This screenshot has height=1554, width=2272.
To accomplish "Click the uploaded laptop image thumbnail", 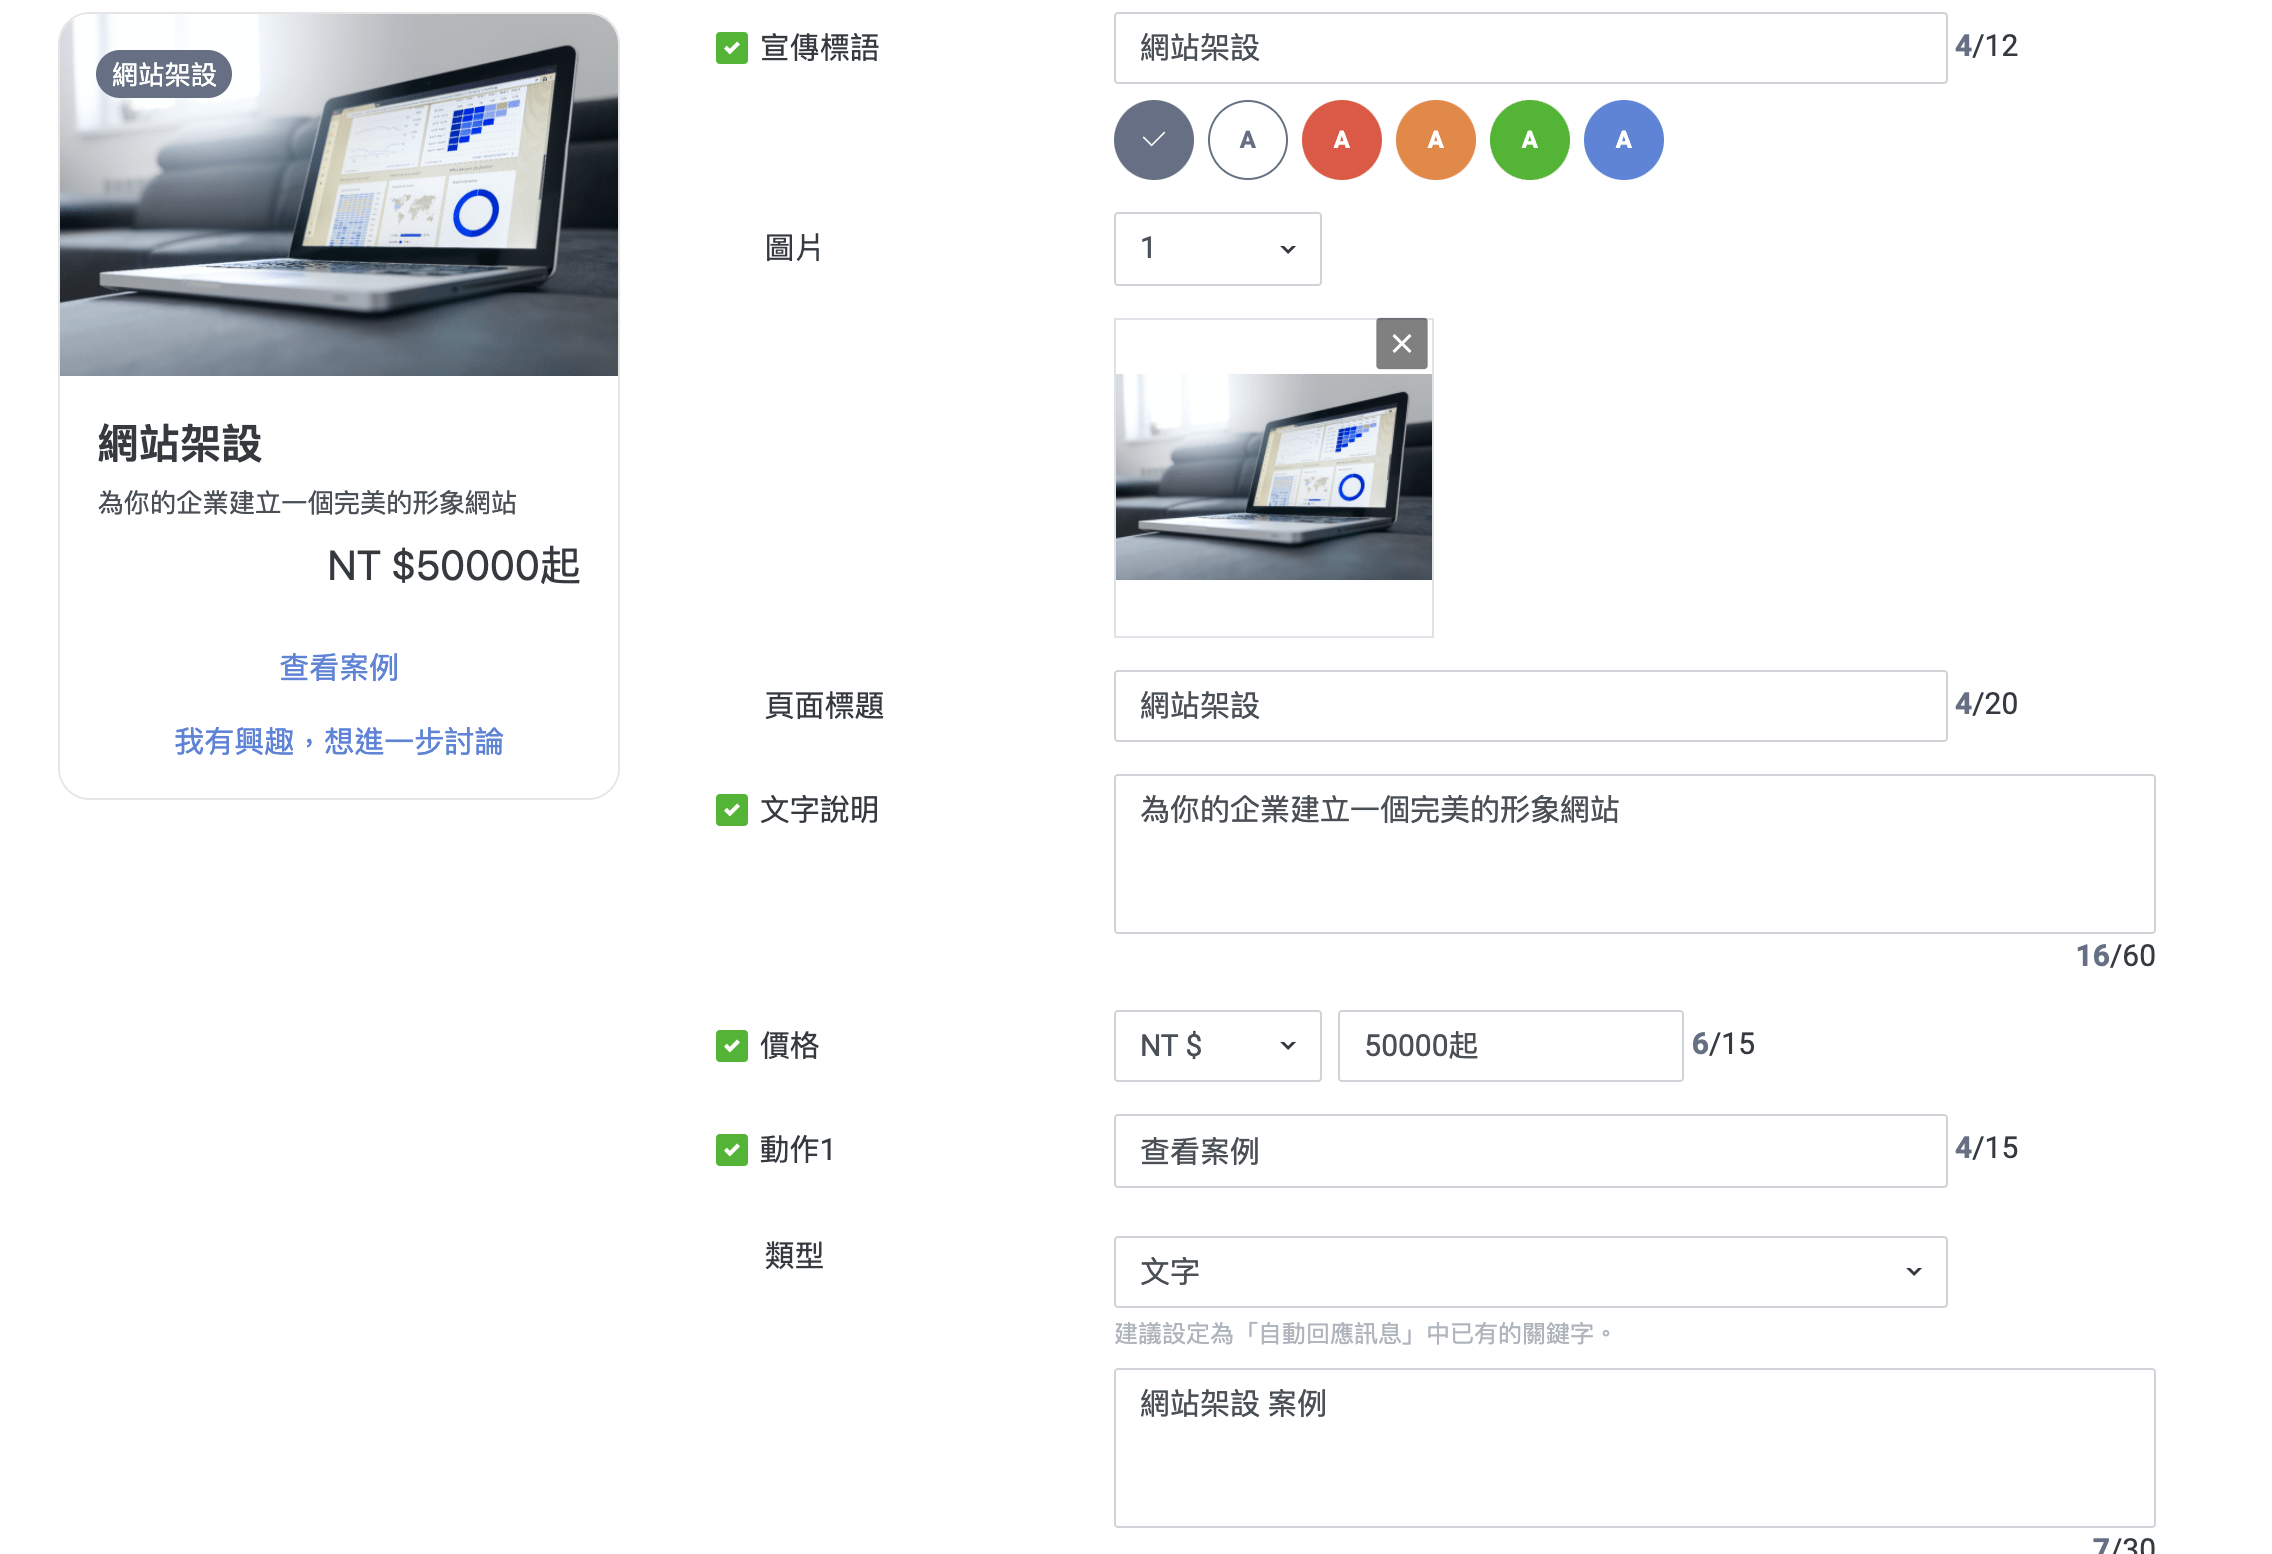I will point(1274,477).
